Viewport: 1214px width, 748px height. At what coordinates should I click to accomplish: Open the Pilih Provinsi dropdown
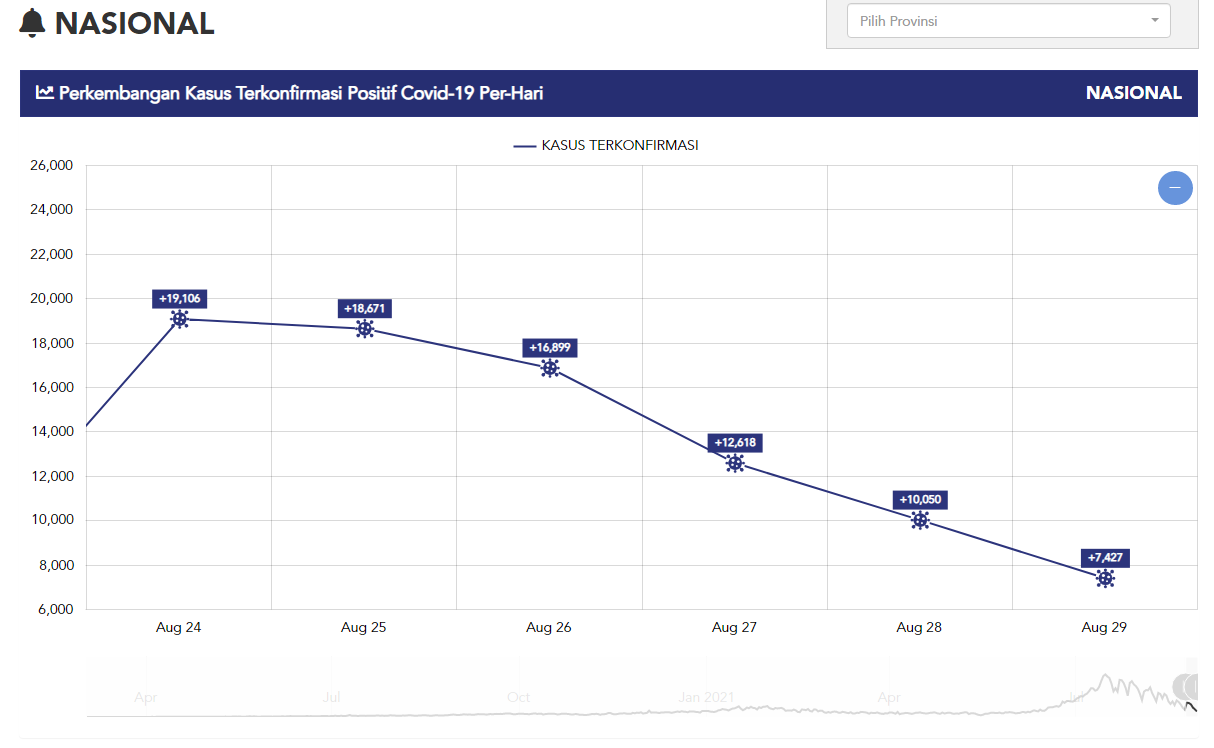pyautogui.click(x=1000, y=20)
